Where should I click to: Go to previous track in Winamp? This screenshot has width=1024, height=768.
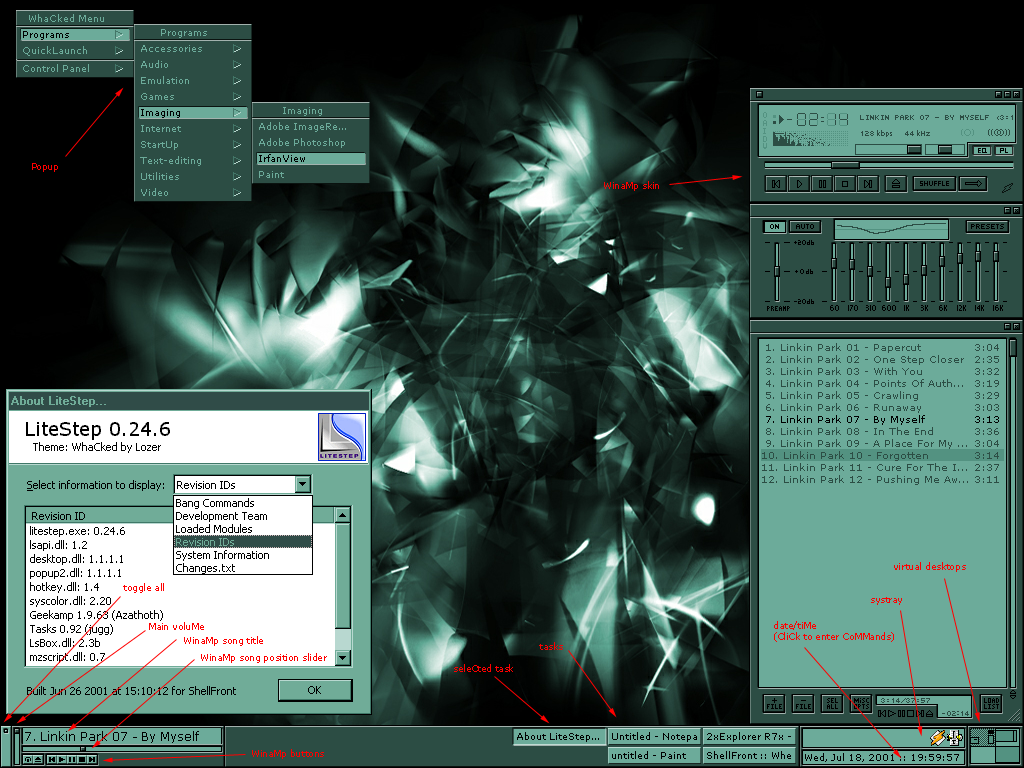(775, 184)
